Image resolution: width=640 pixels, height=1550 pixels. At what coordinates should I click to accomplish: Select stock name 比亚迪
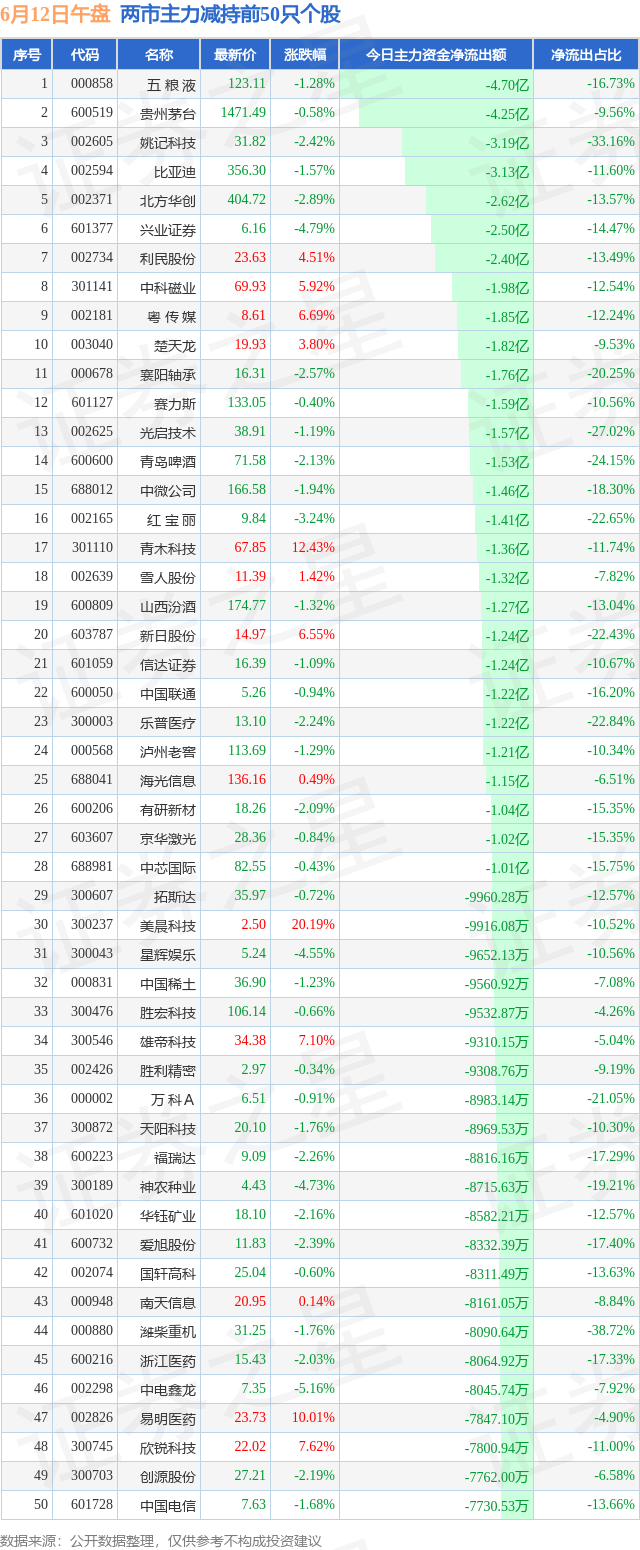pos(175,171)
